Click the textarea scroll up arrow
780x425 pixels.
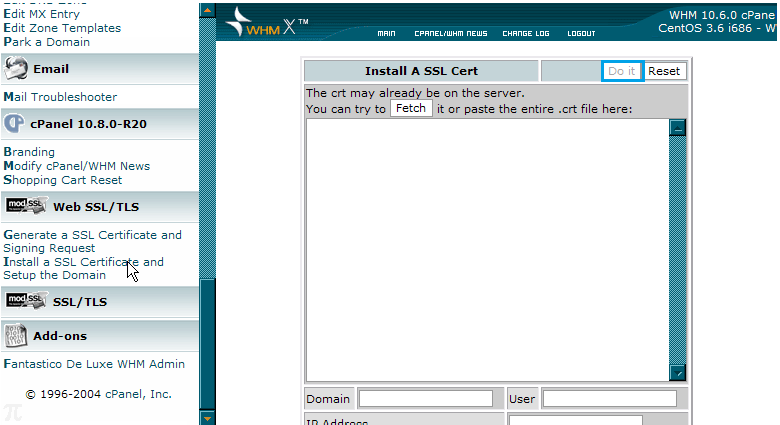(x=678, y=128)
